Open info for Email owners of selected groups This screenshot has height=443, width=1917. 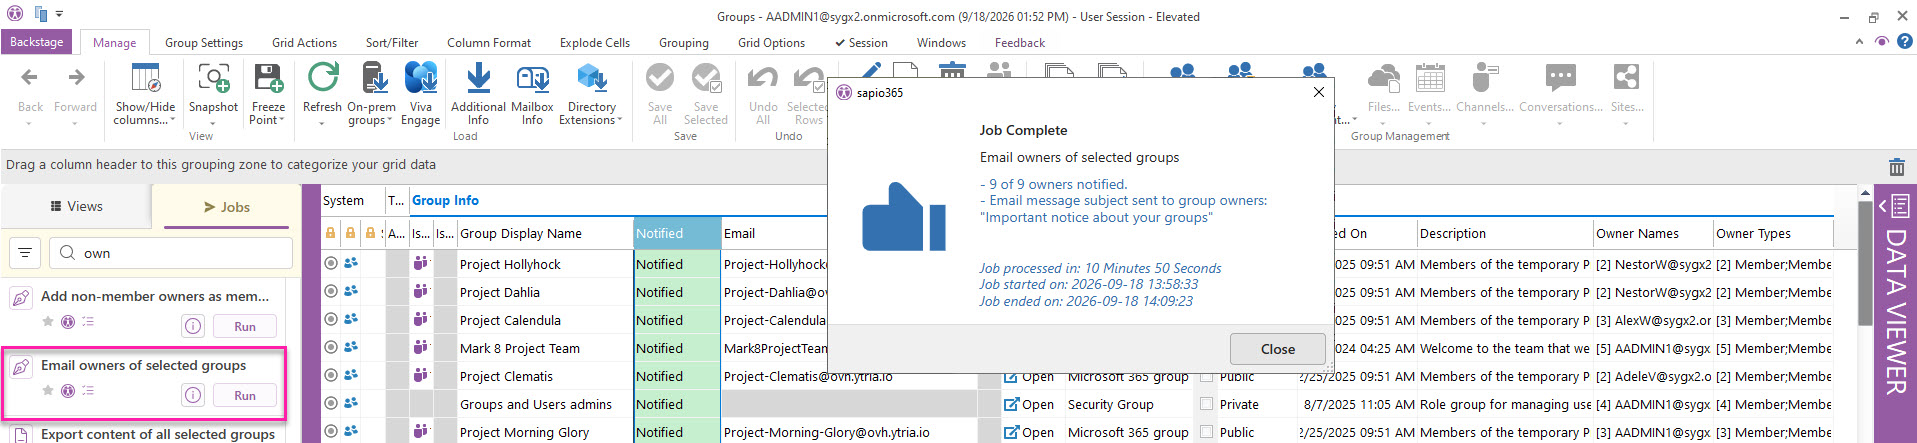pos(193,395)
